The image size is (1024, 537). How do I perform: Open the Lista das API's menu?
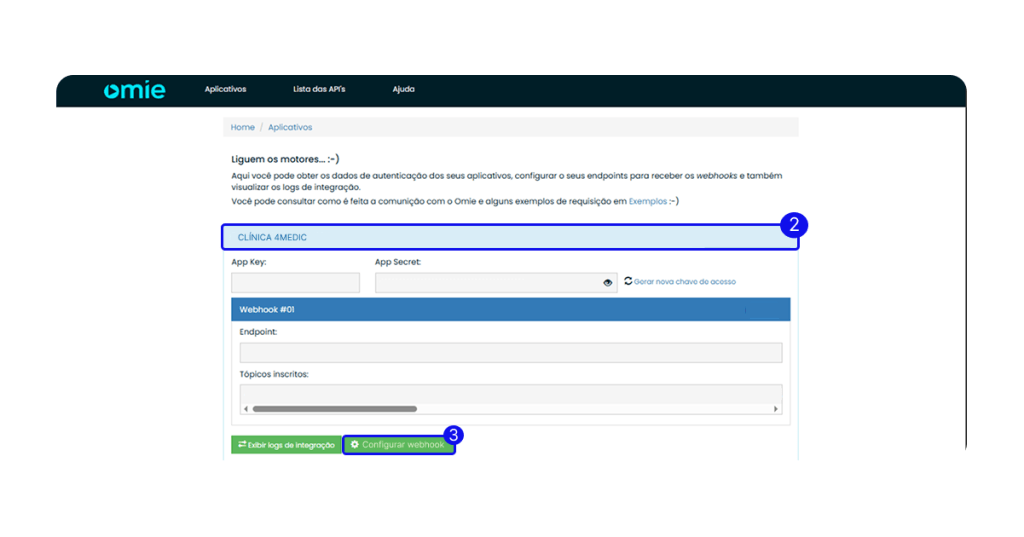click(319, 89)
